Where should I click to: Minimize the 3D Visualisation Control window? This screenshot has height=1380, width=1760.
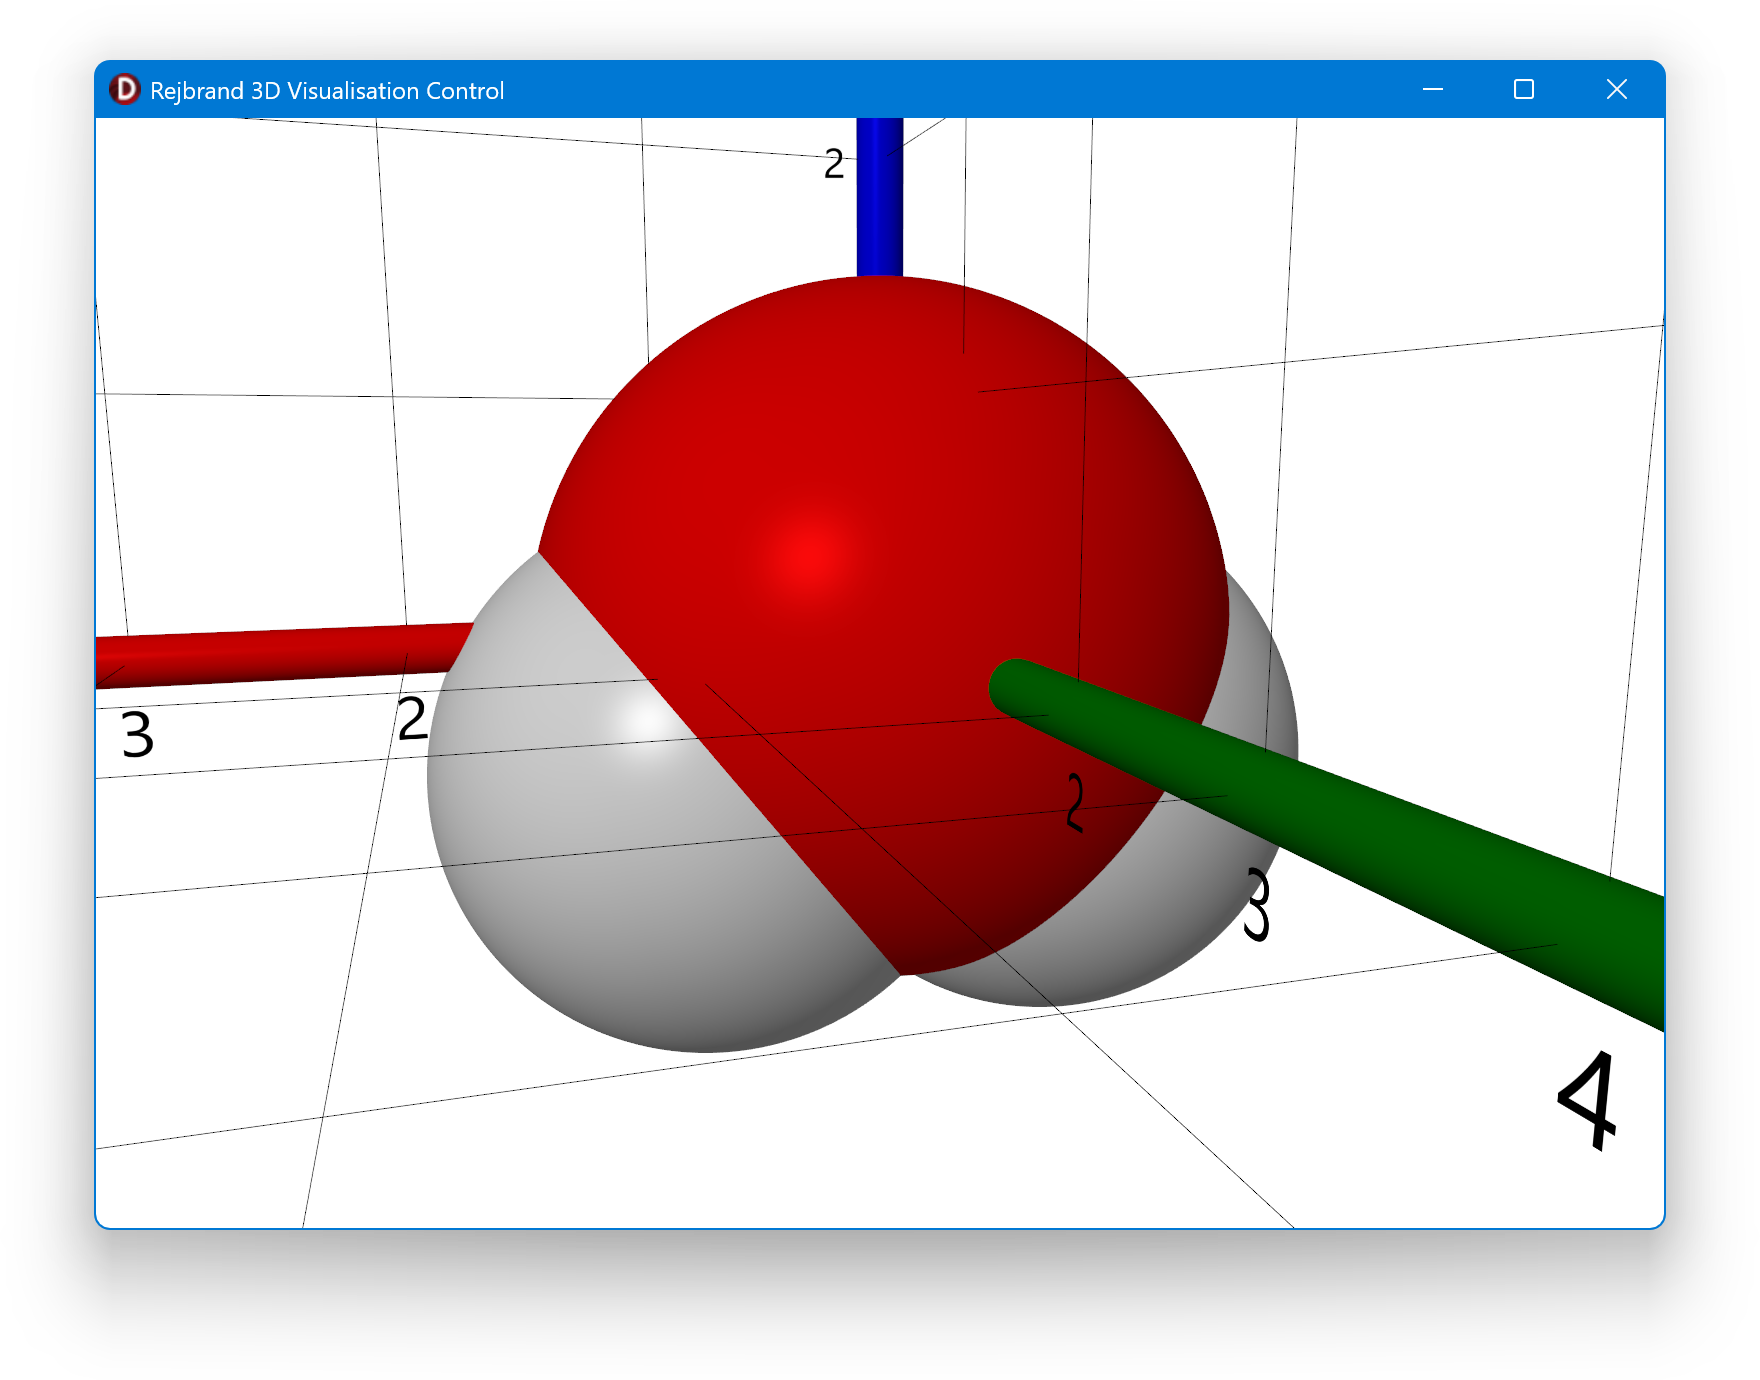[1432, 90]
